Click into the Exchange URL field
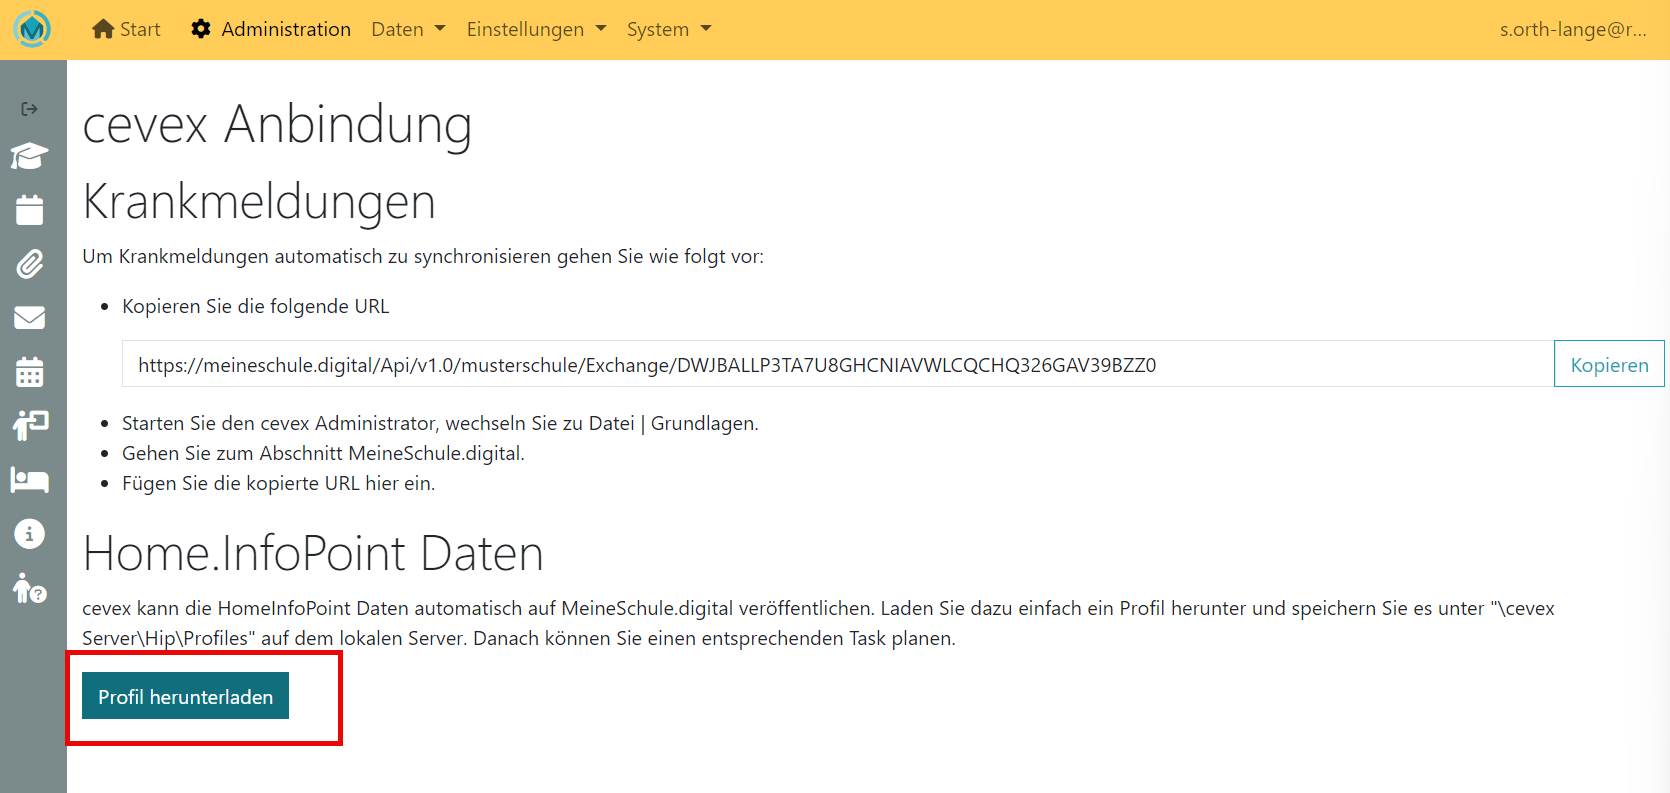1670x793 pixels. coord(838,364)
